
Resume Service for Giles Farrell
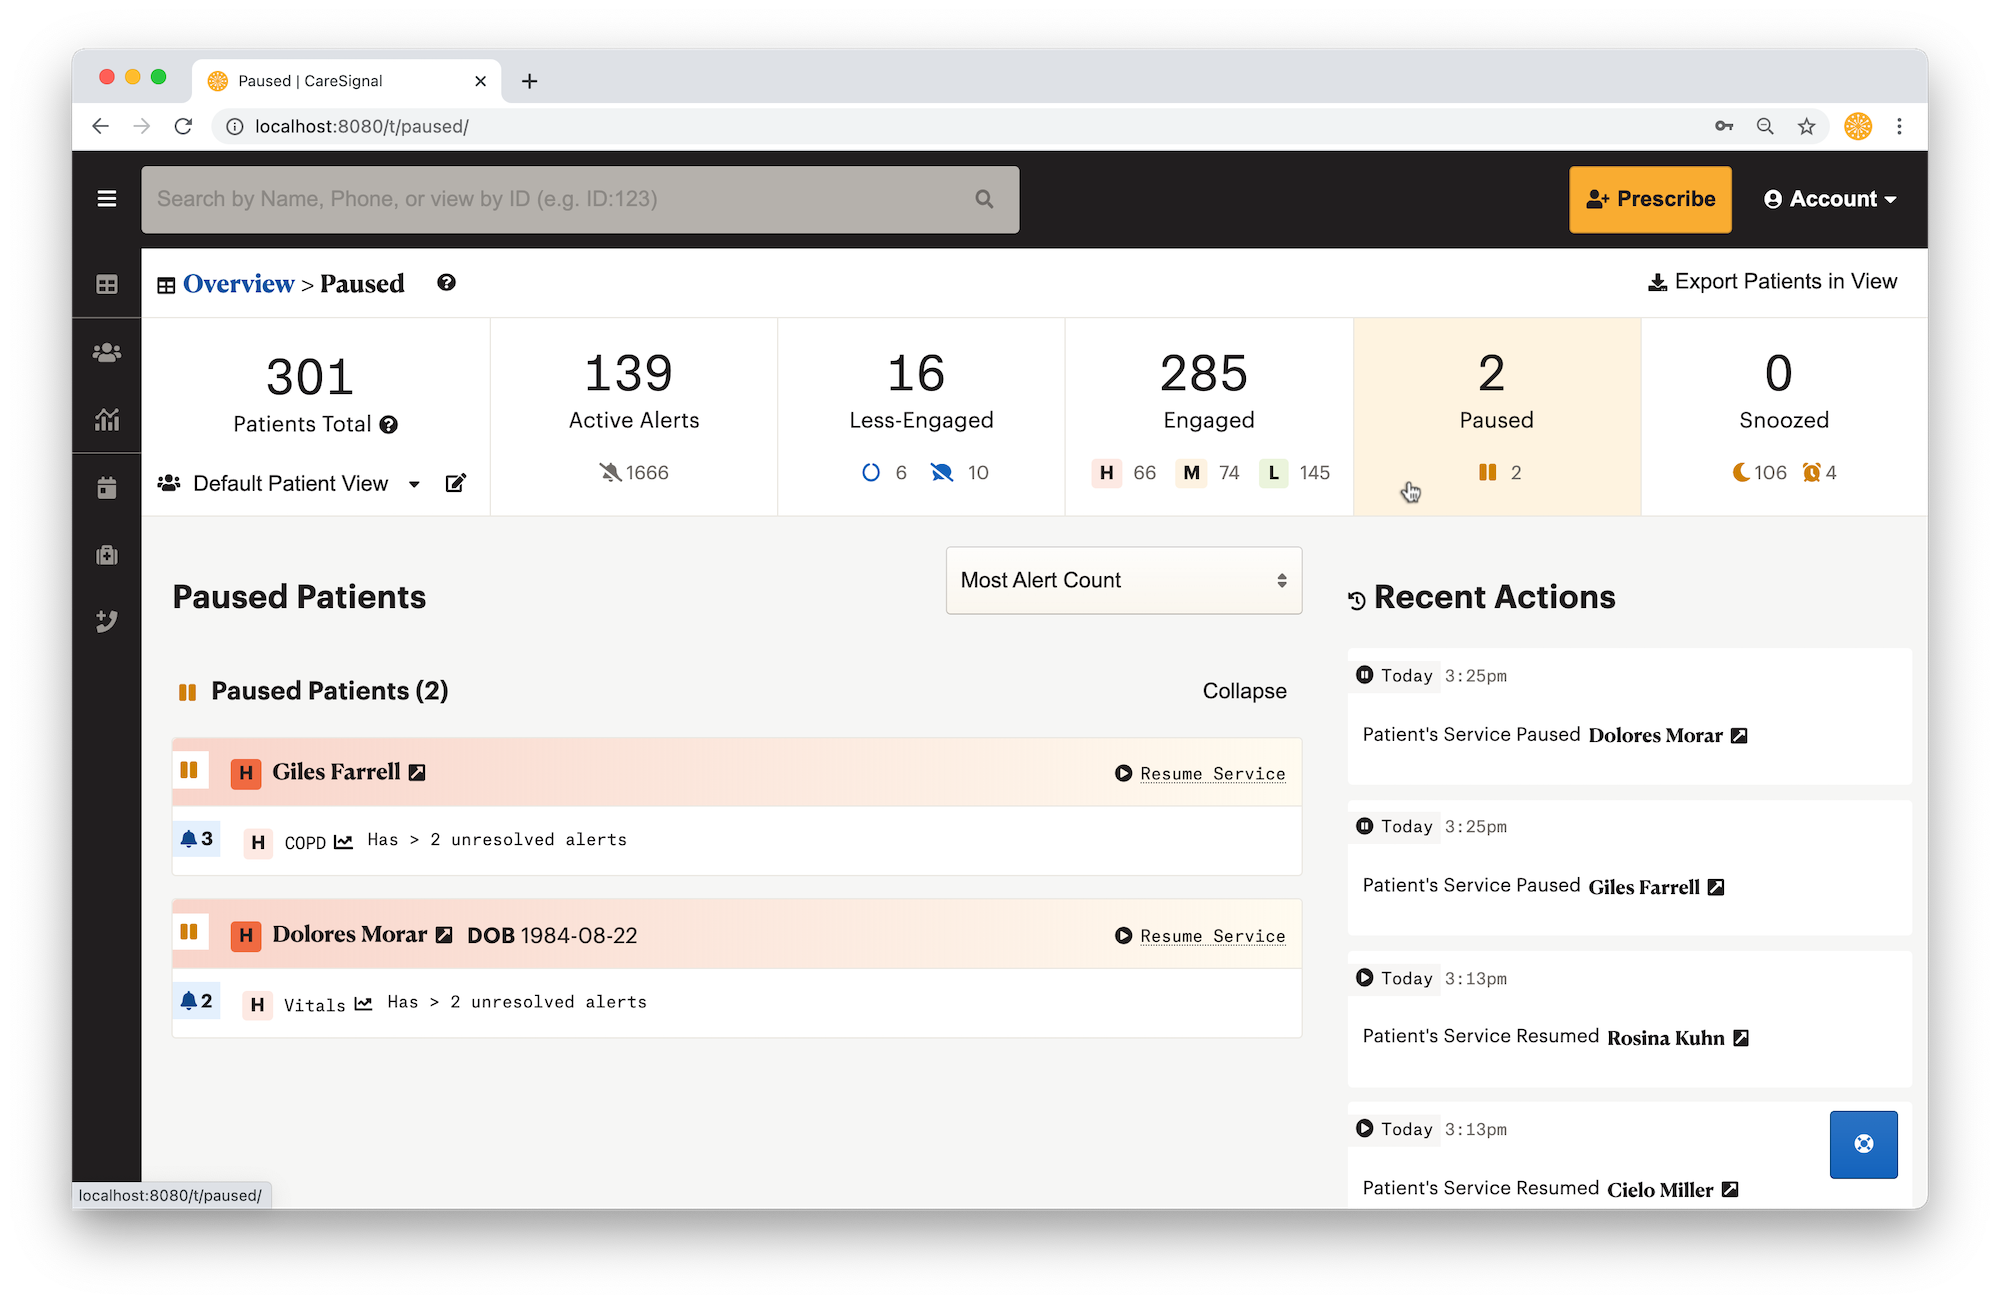[1200, 774]
